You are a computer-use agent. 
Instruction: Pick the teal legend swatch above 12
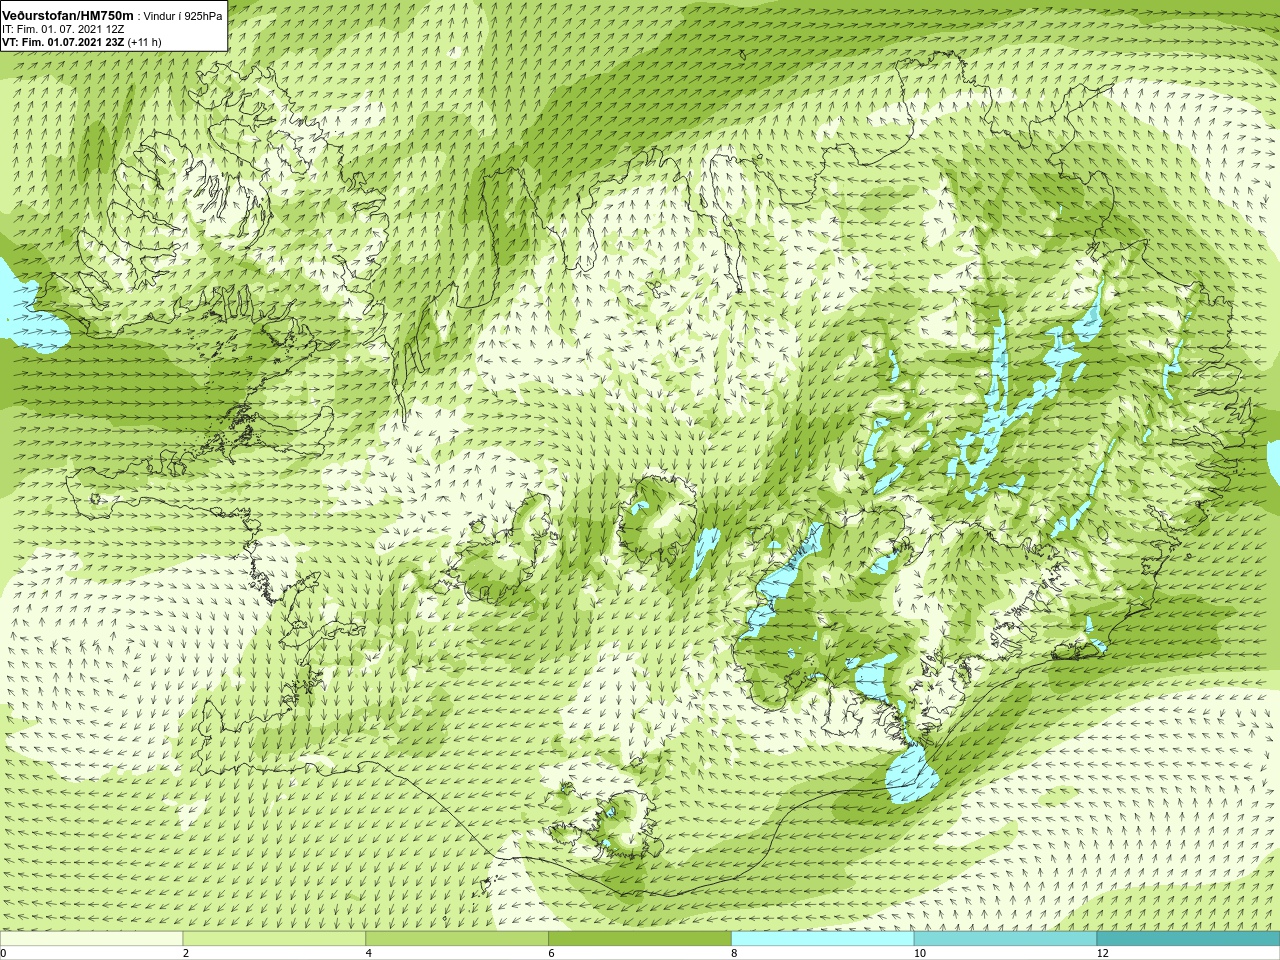(1188, 939)
